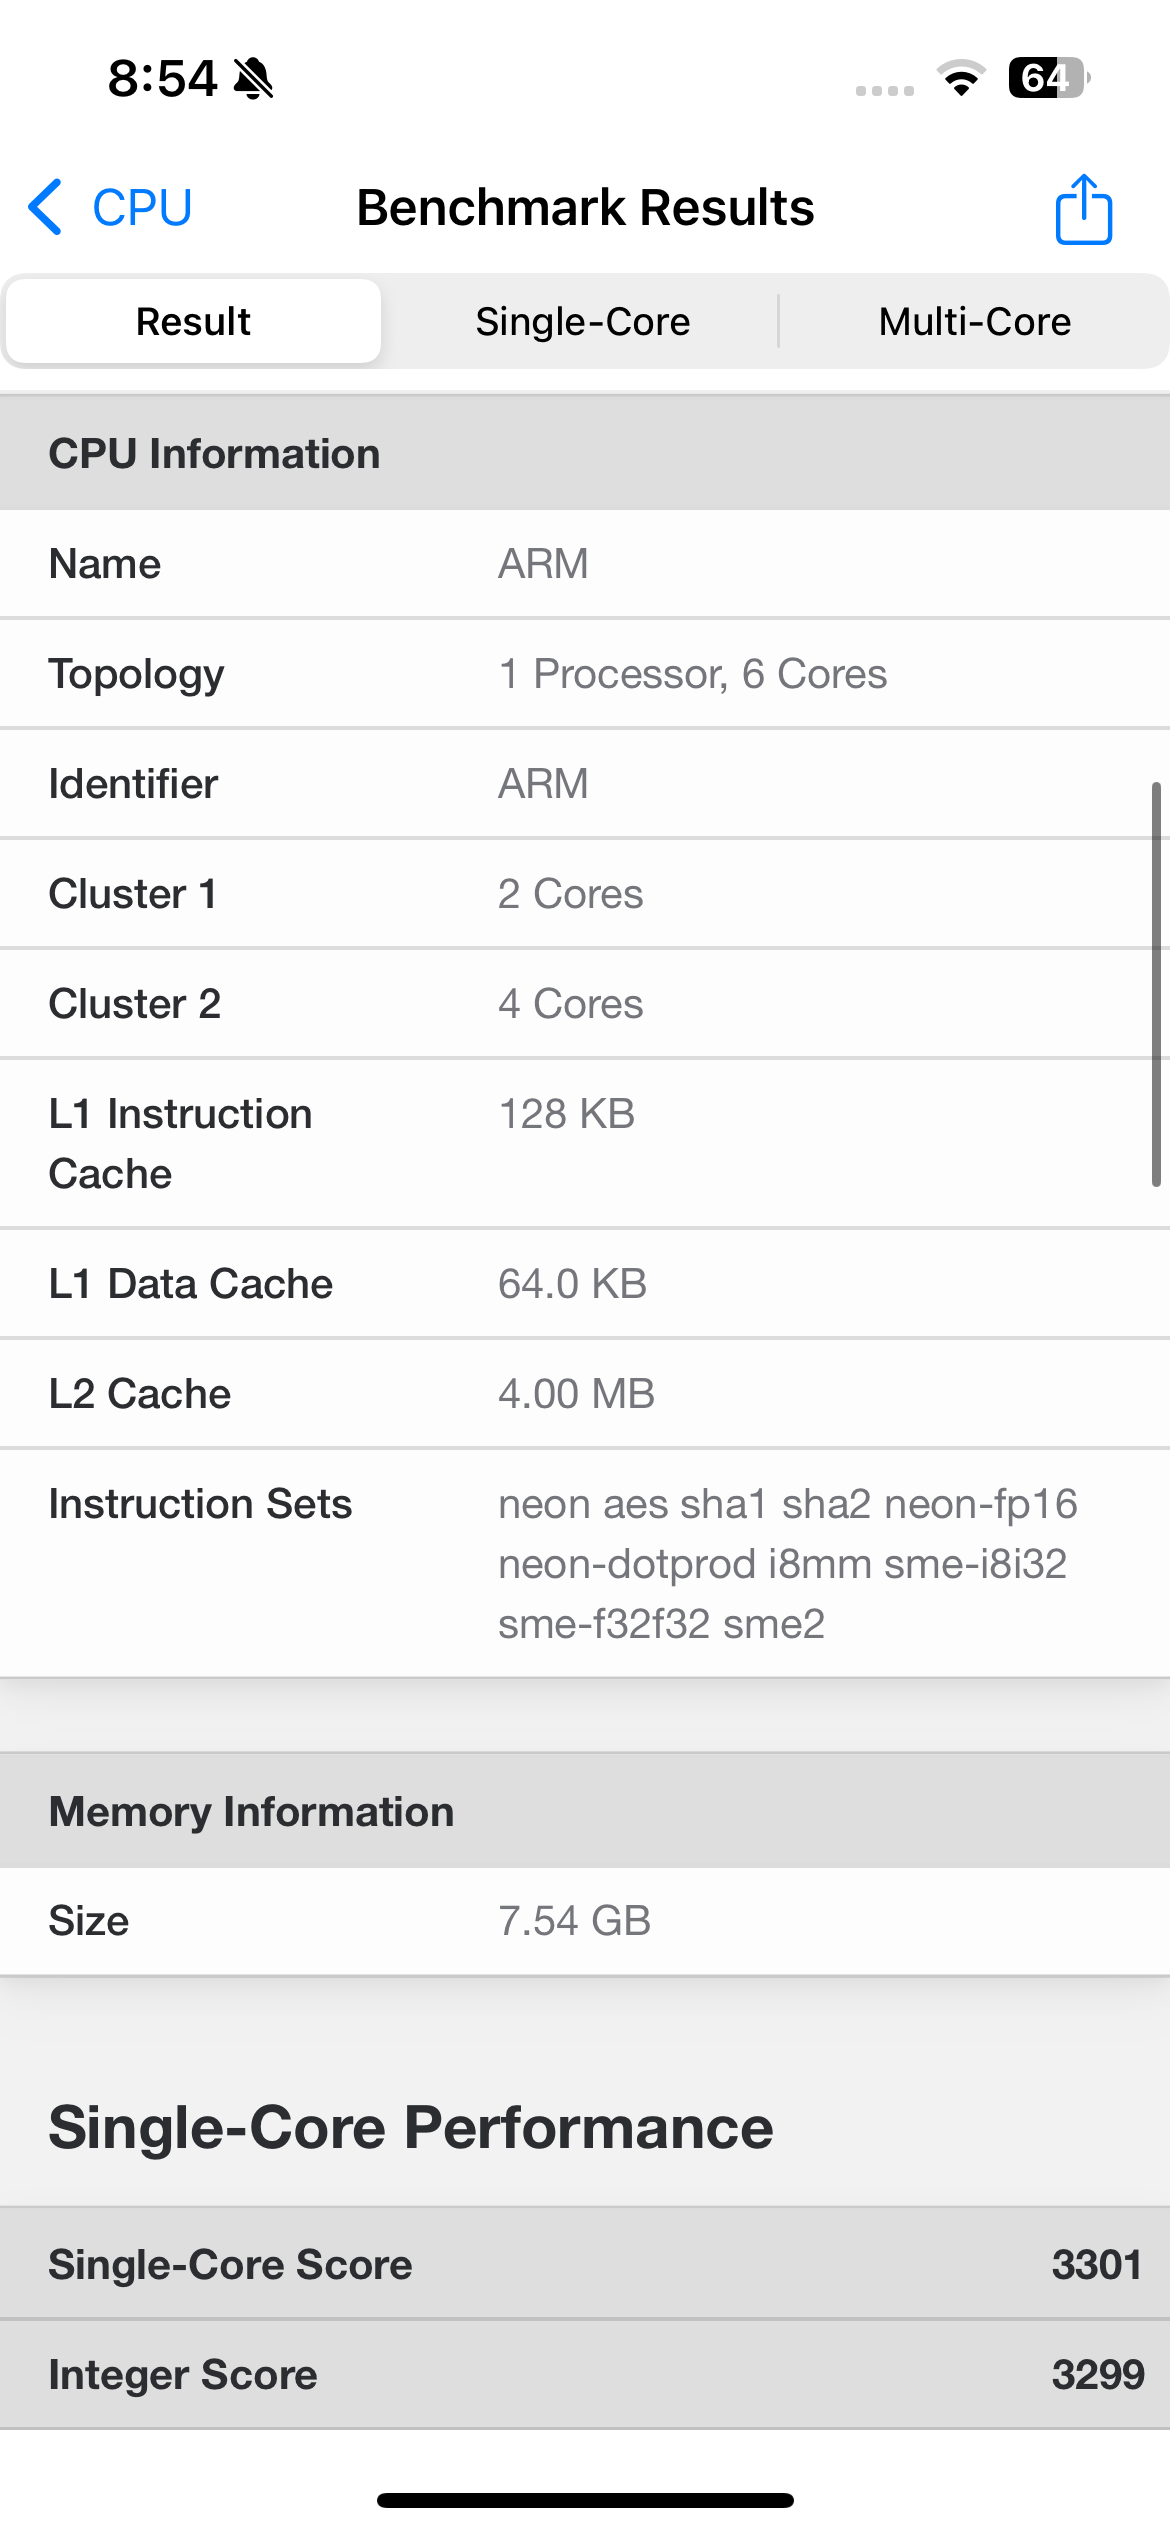Switch to the Single-Core tab
This screenshot has width=1170, height=2532.
pyautogui.click(x=582, y=322)
